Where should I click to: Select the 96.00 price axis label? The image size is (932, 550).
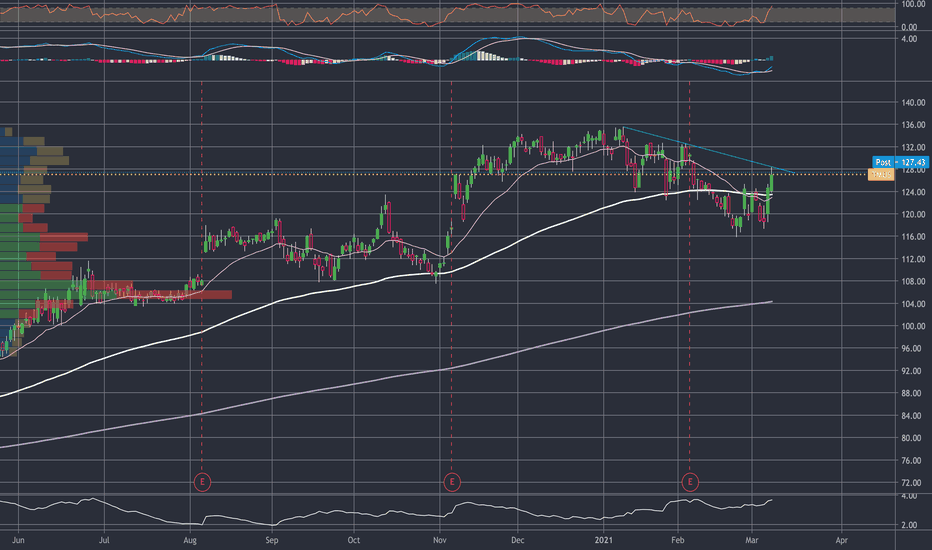coord(913,348)
